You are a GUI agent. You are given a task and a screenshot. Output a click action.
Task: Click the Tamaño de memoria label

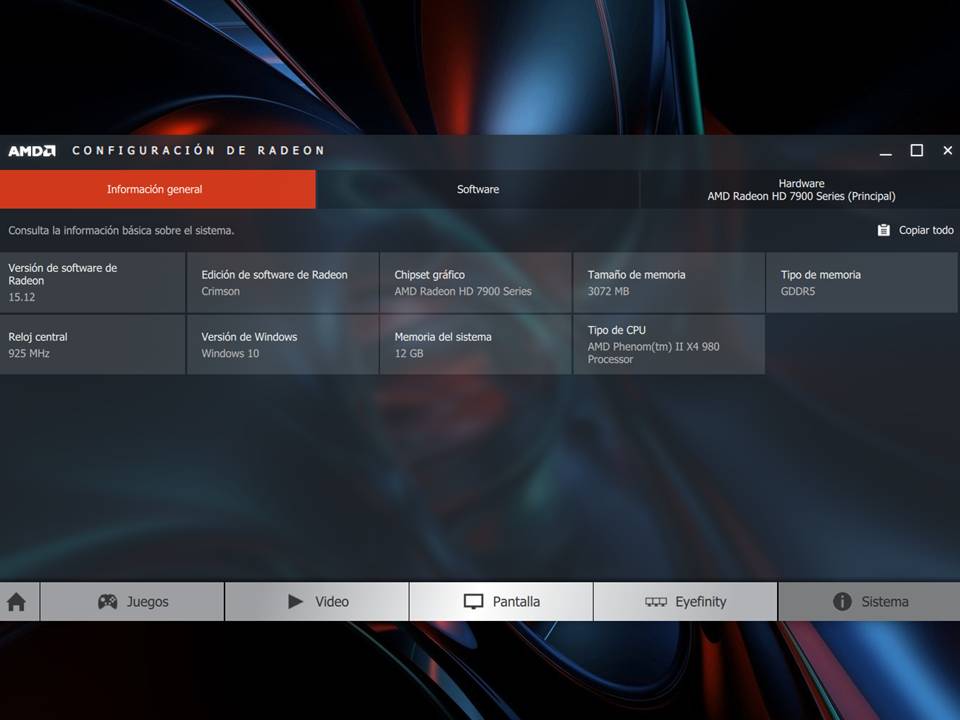[x=636, y=275]
